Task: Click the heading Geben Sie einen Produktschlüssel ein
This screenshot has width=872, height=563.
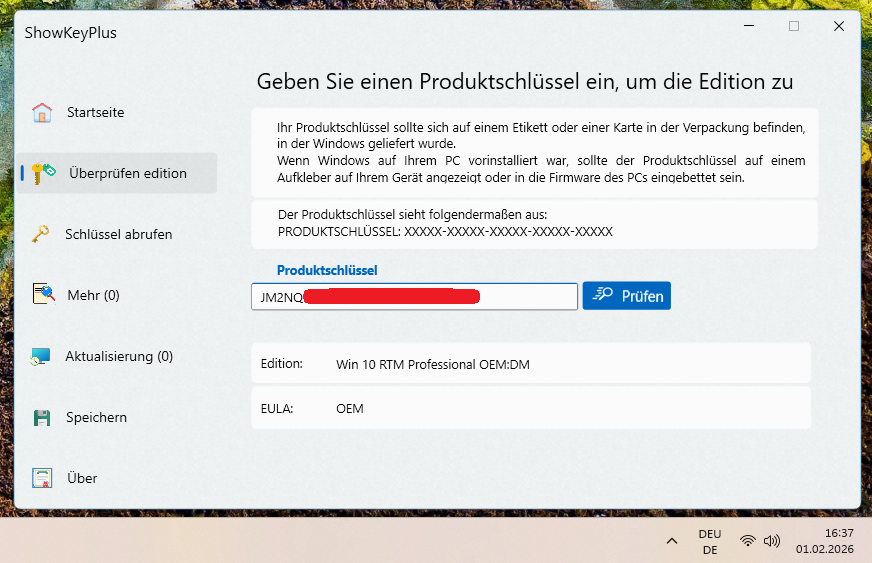Action: (524, 82)
